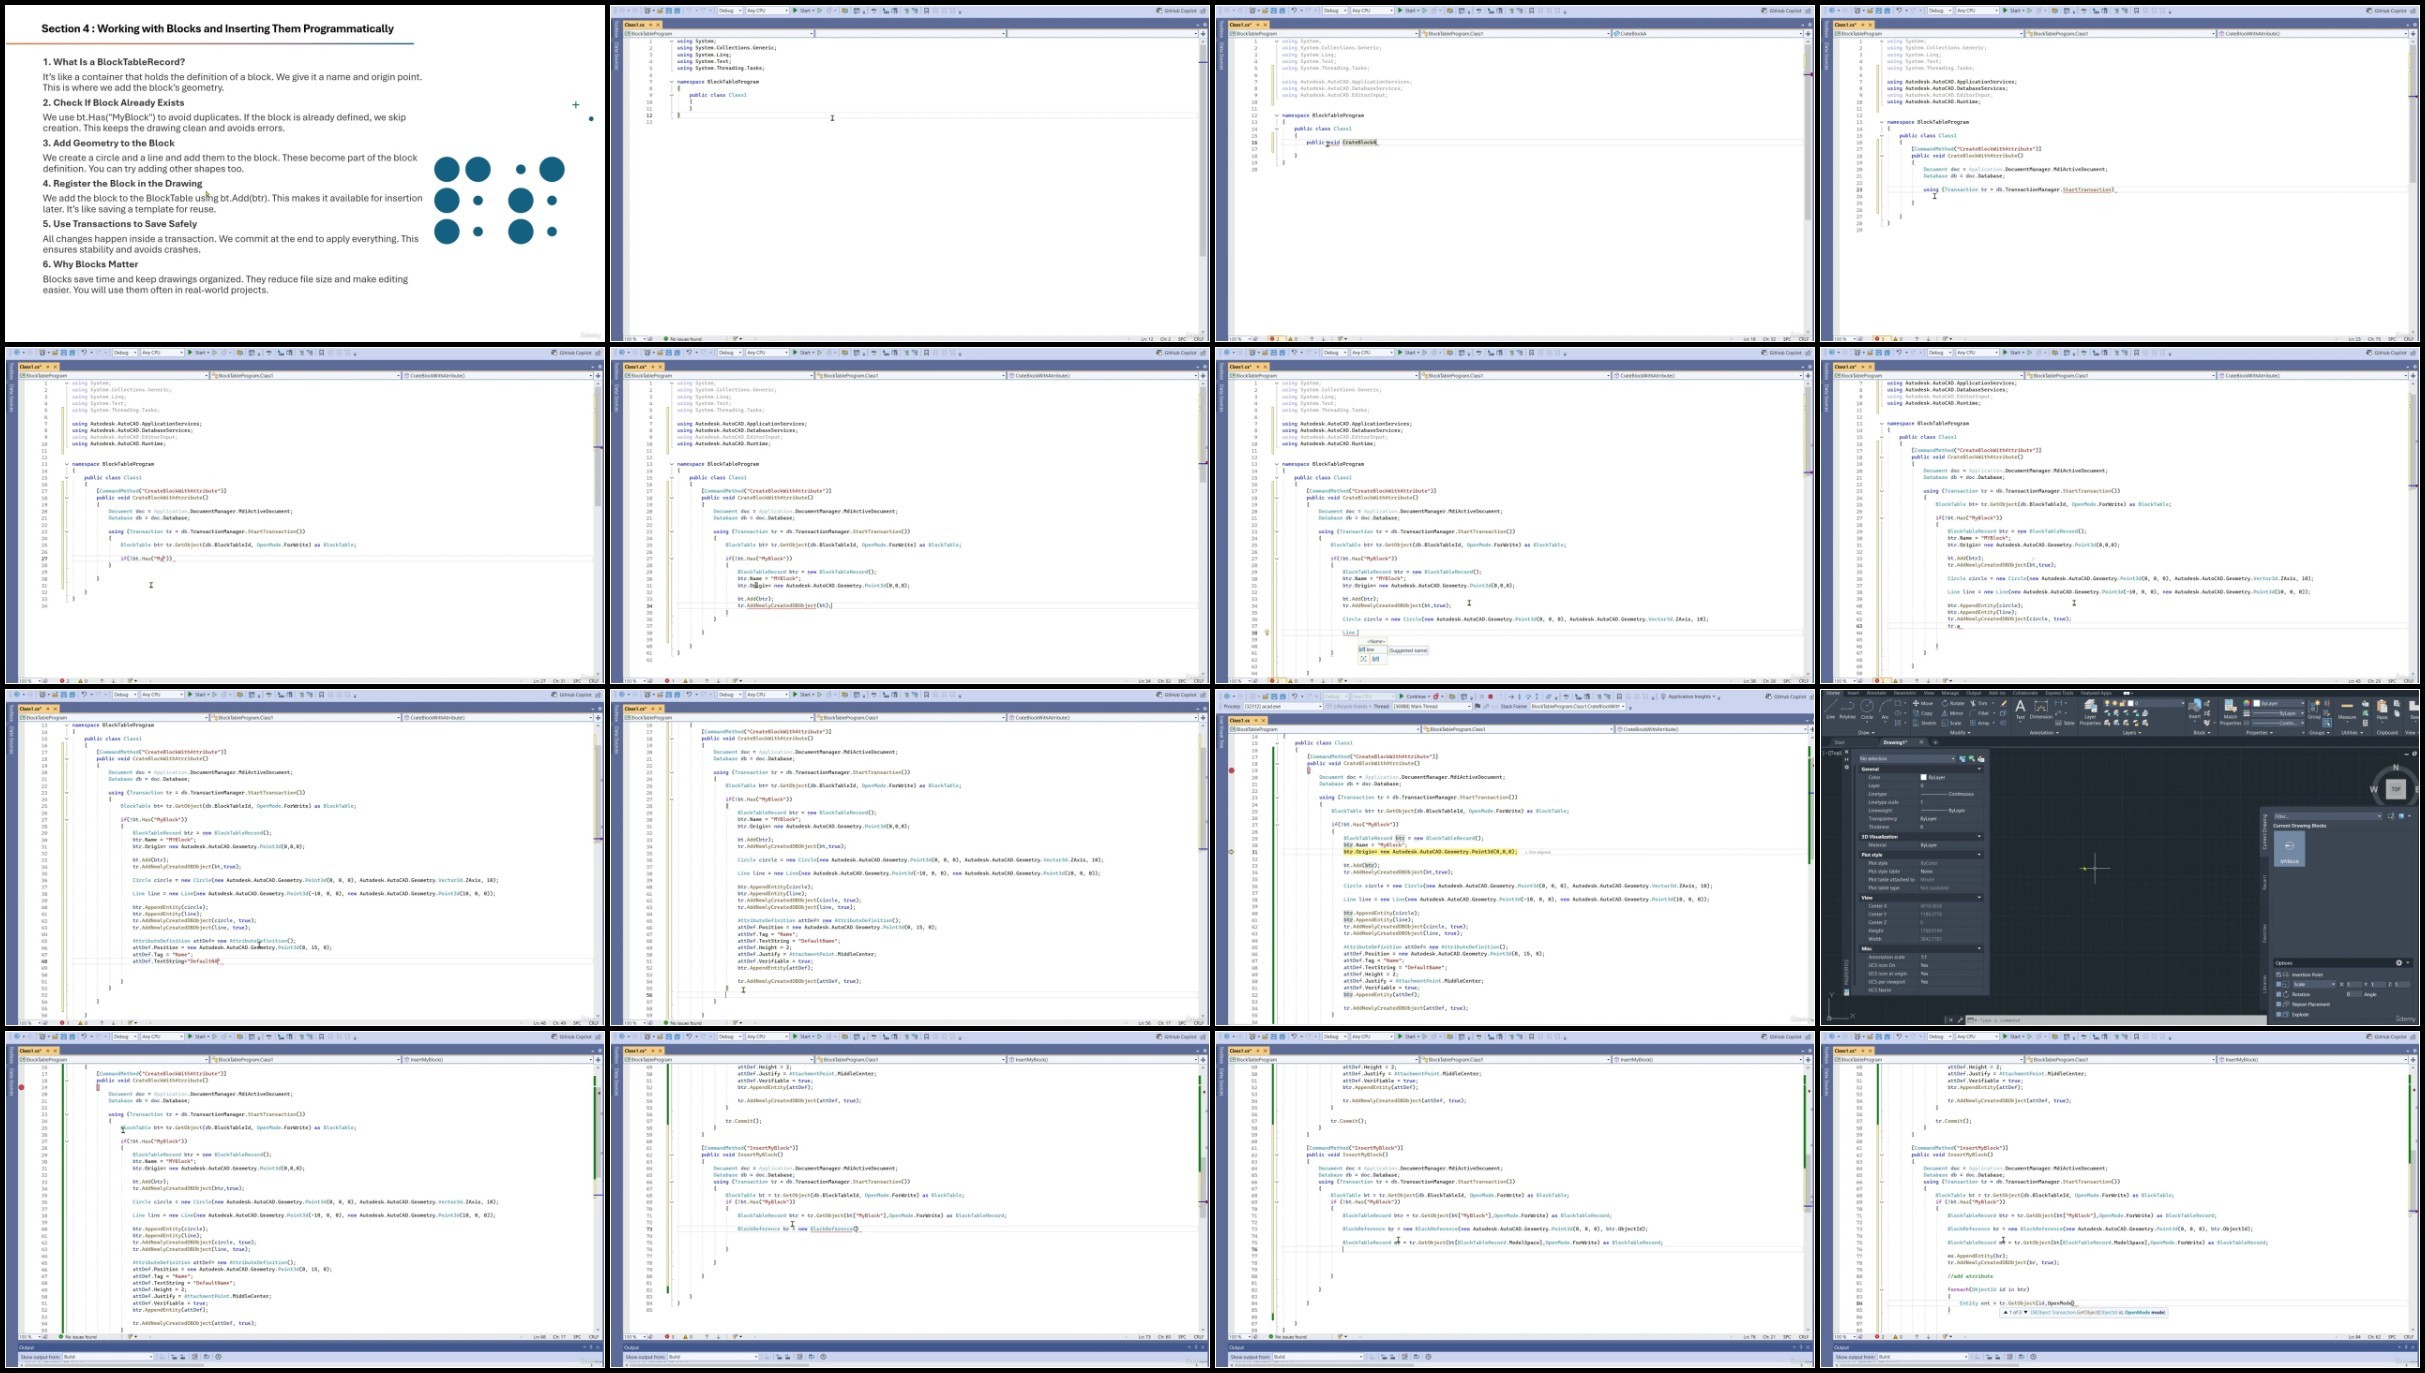Click the Step Into debug icon
This screenshot has width=2425, height=1373.
1519,696
